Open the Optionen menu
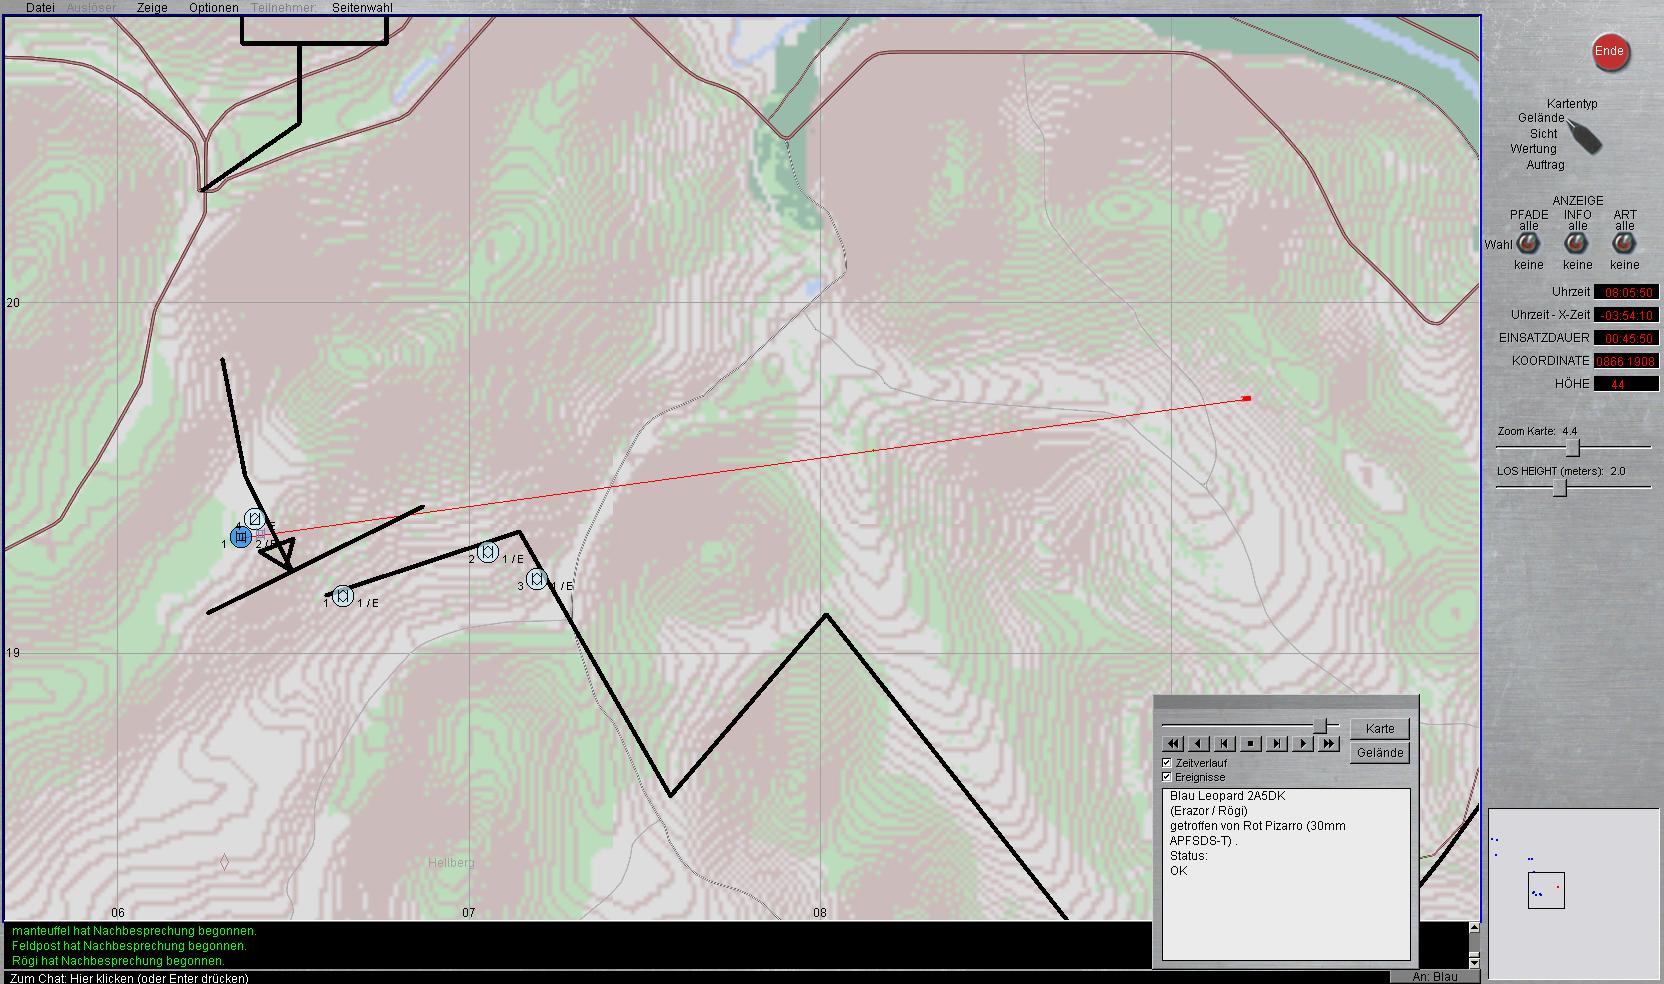The width and height of the screenshot is (1664, 984). click(x=214, y=8)
